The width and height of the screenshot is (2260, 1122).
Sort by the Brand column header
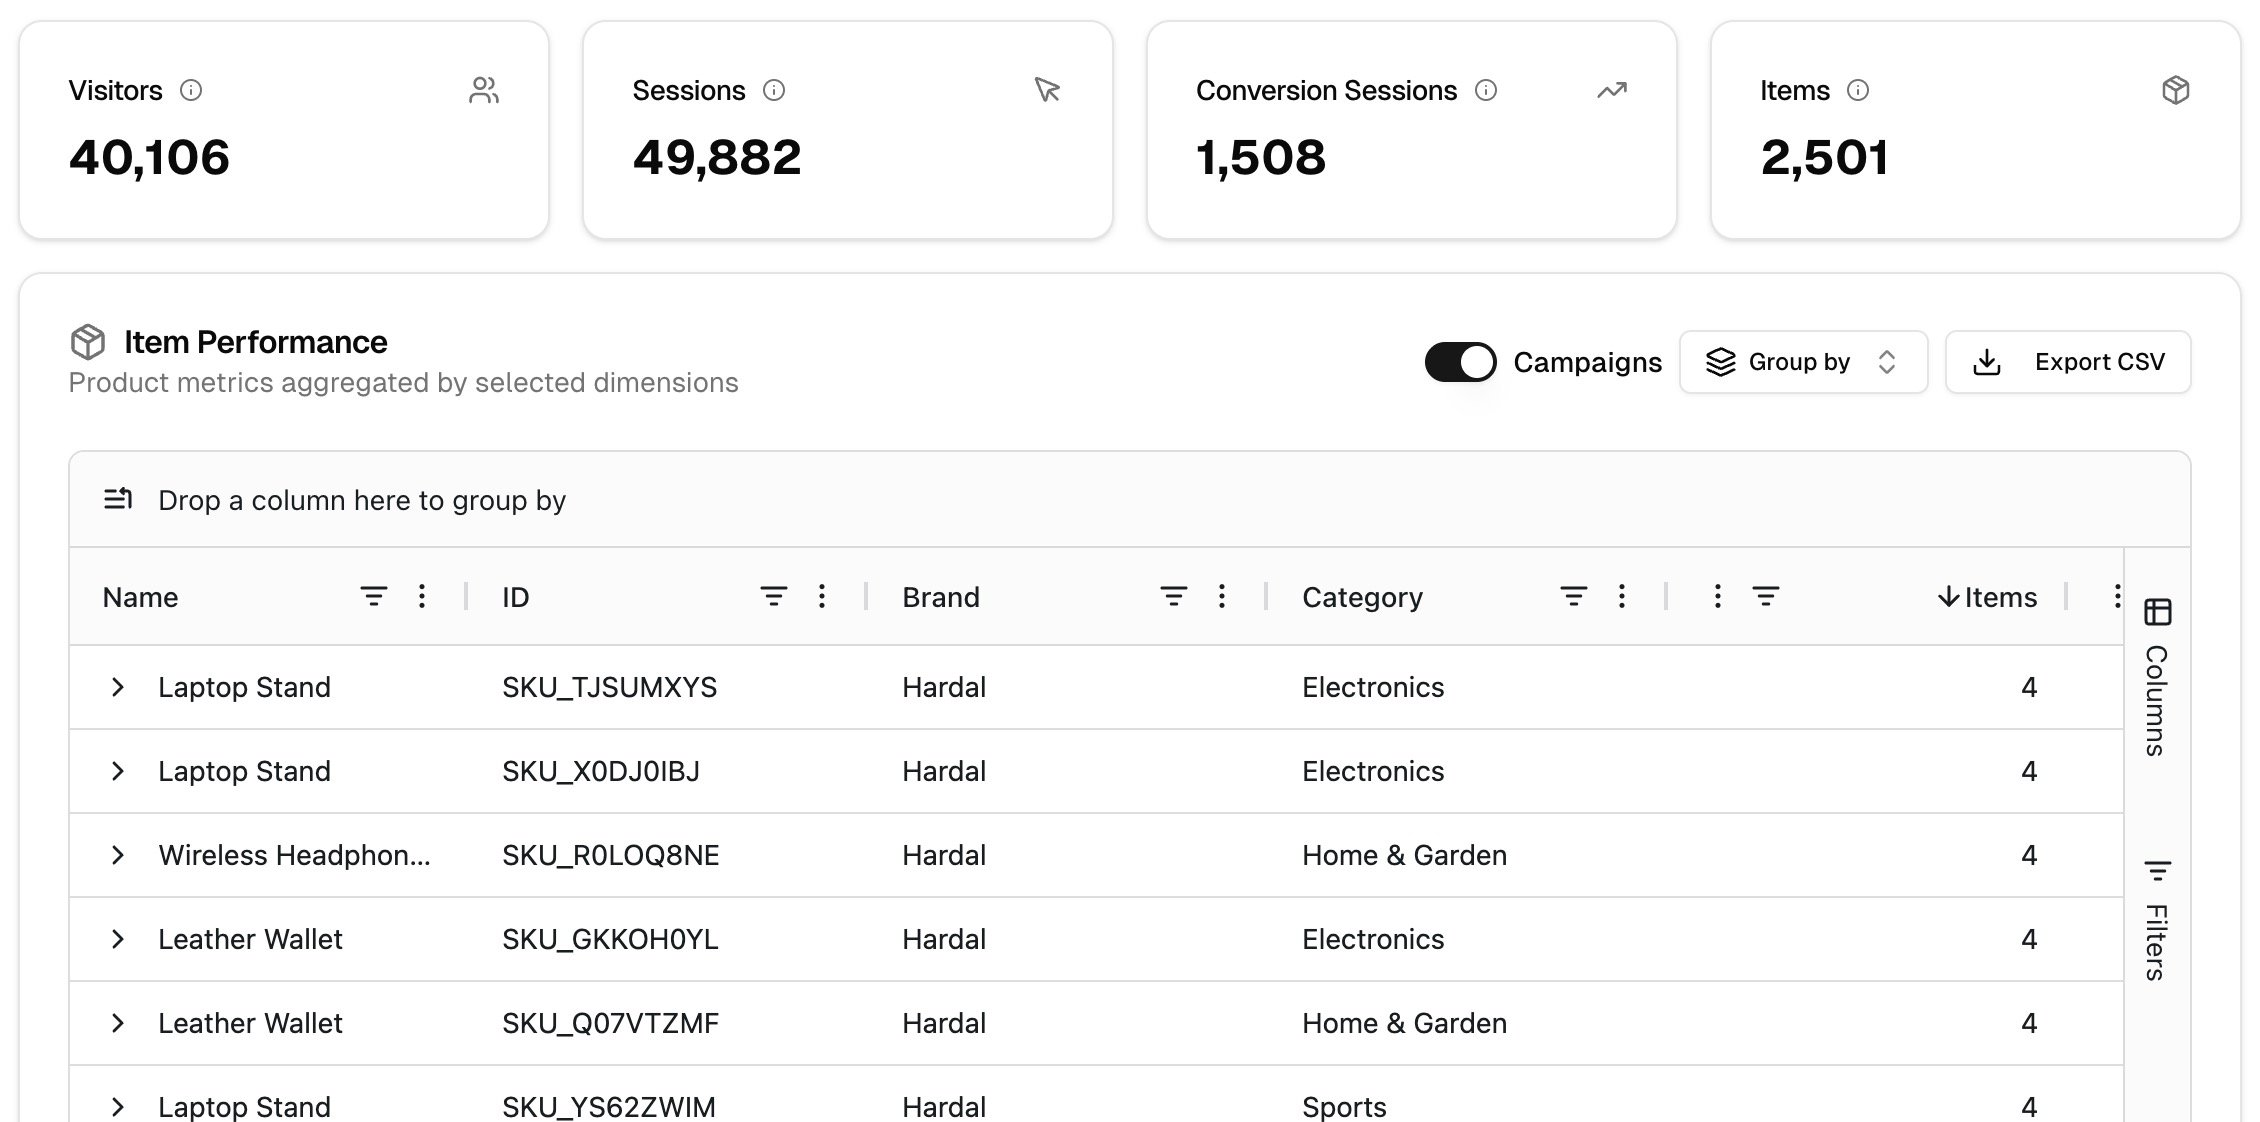click(941, 597)
